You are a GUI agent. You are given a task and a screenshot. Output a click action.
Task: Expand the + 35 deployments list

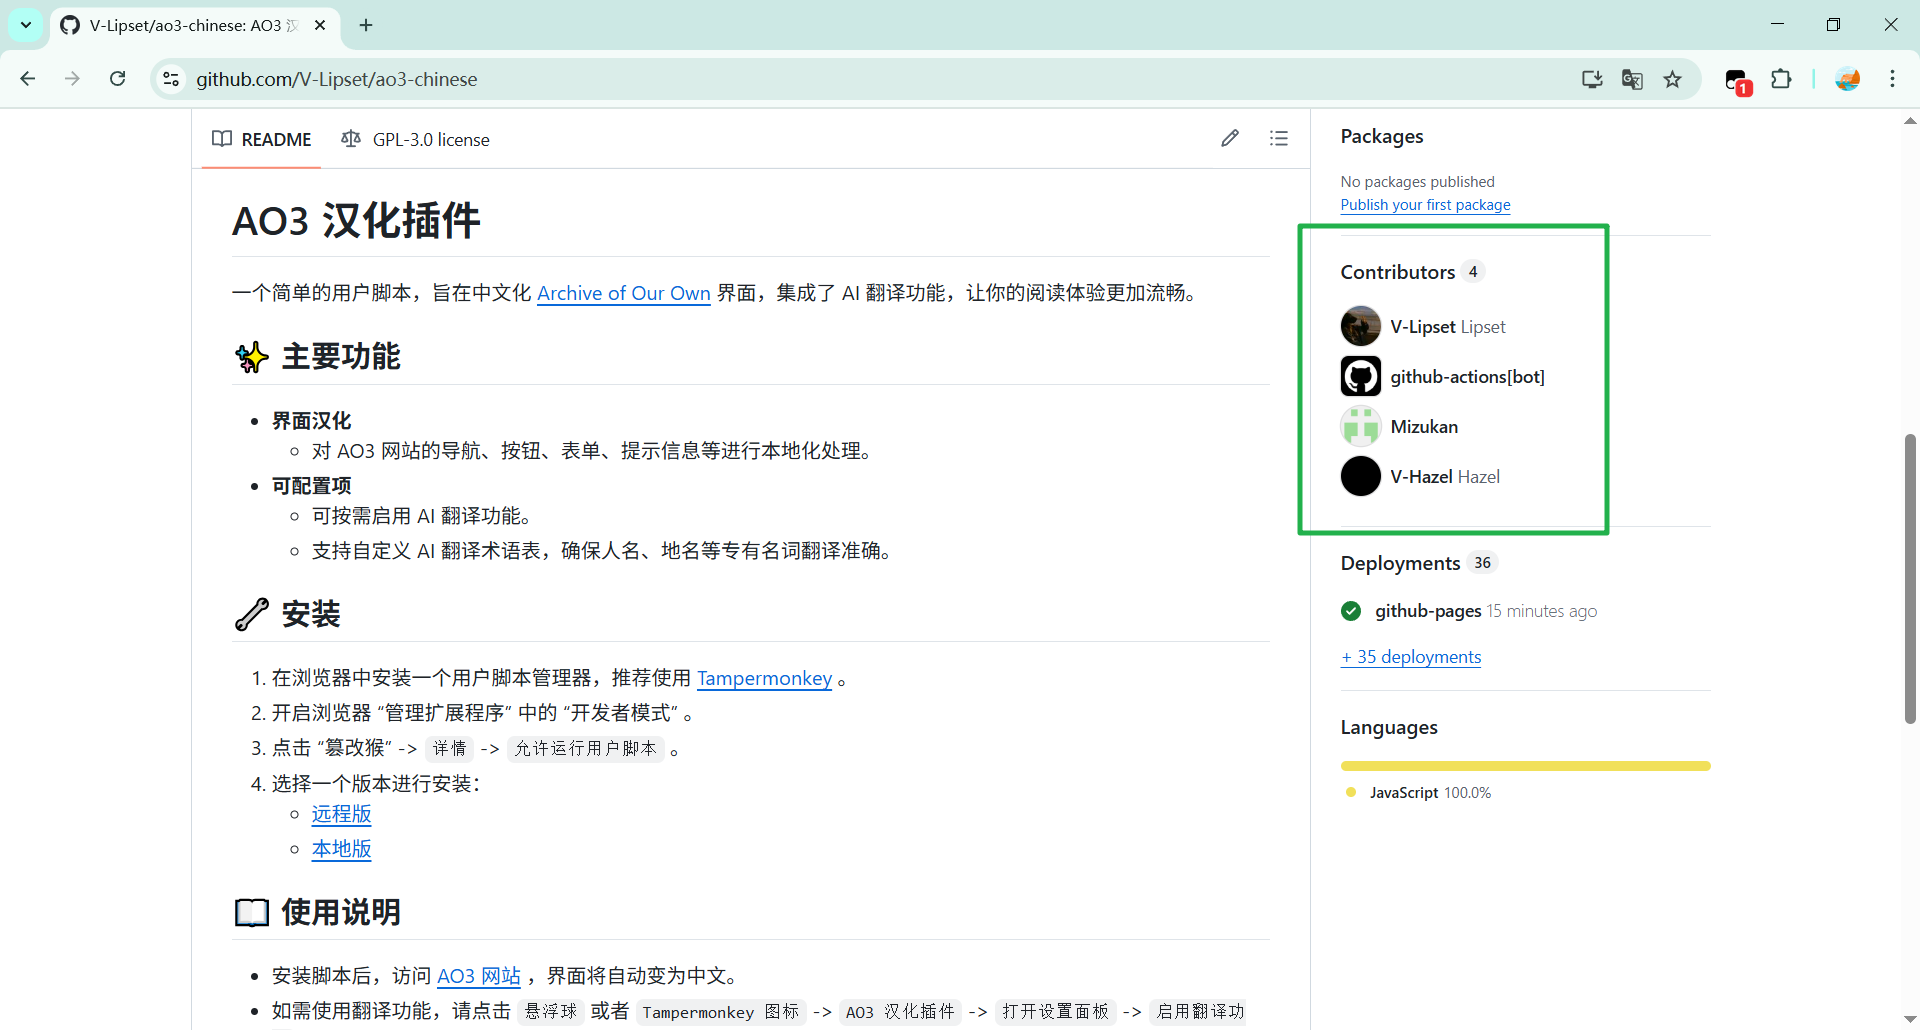[x=1410, y=657]
